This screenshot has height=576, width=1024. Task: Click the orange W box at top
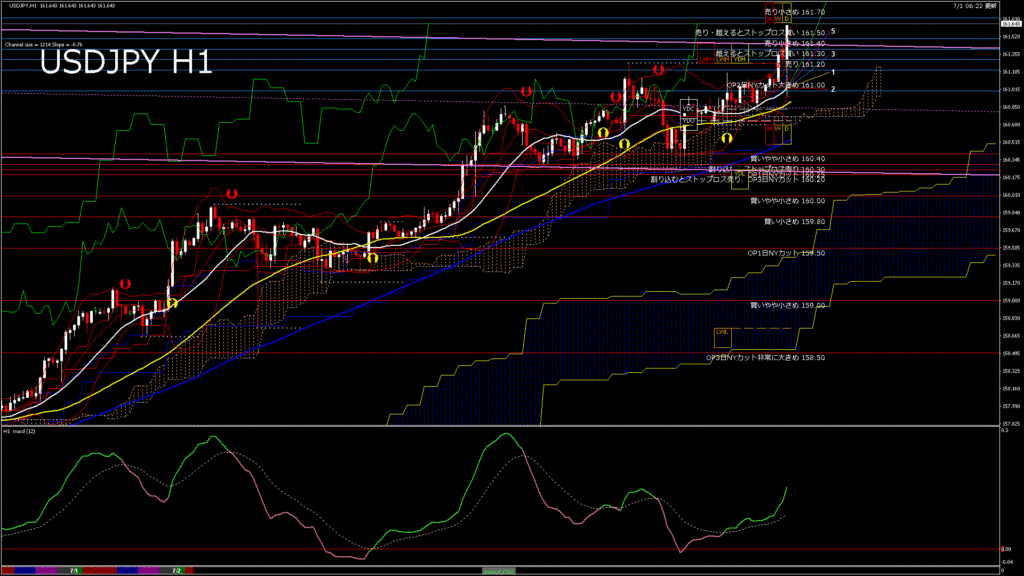tap(778, 18)
